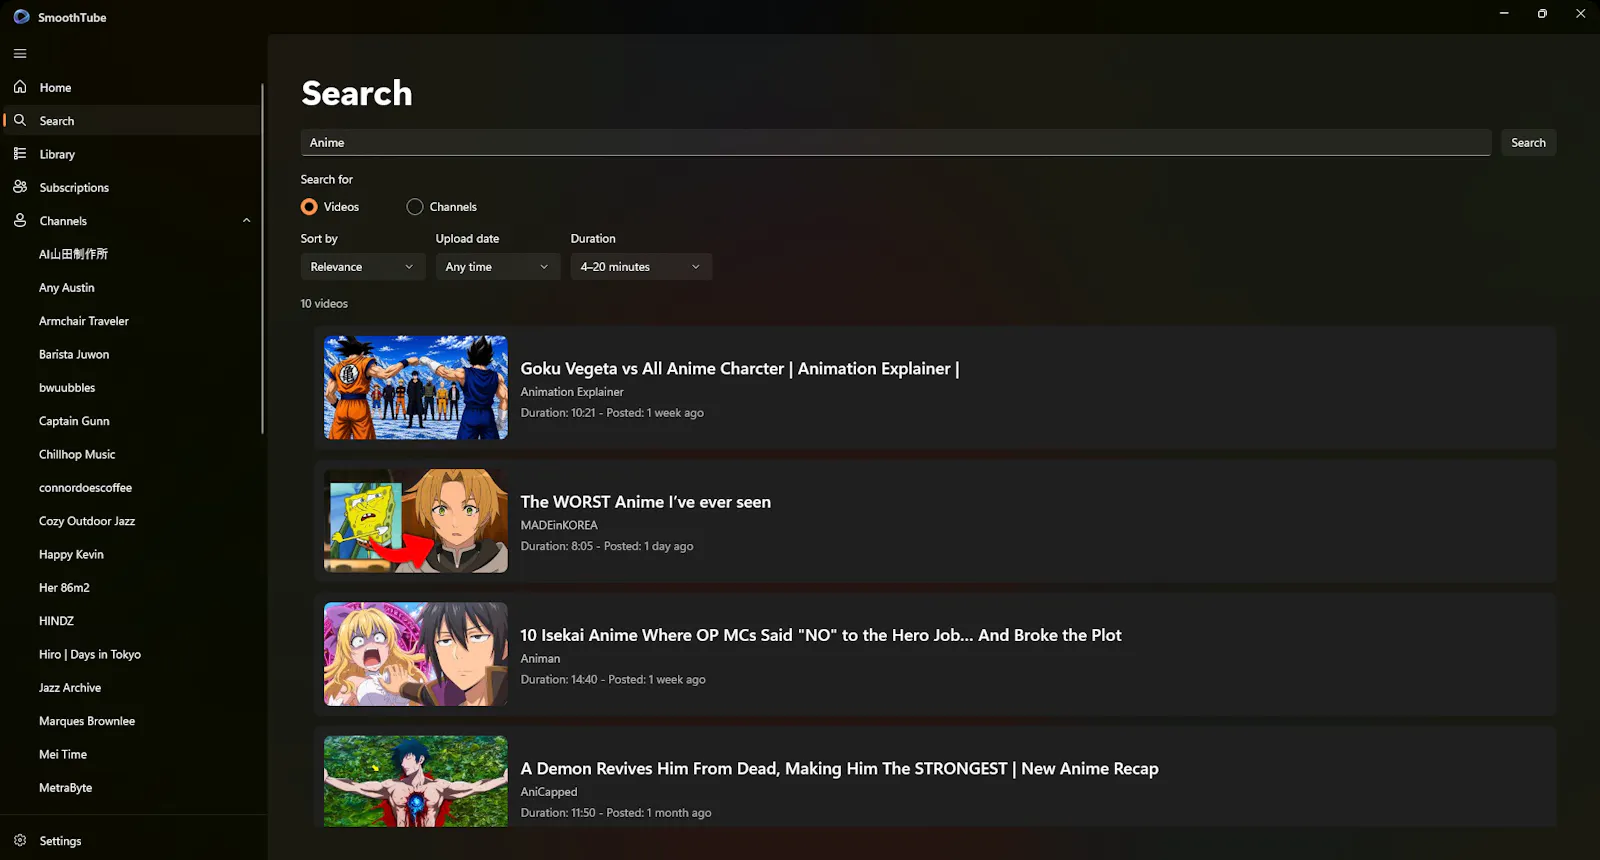Open Settings in the sidebar
1600x860 pixels.
click(x=132, y=840)
